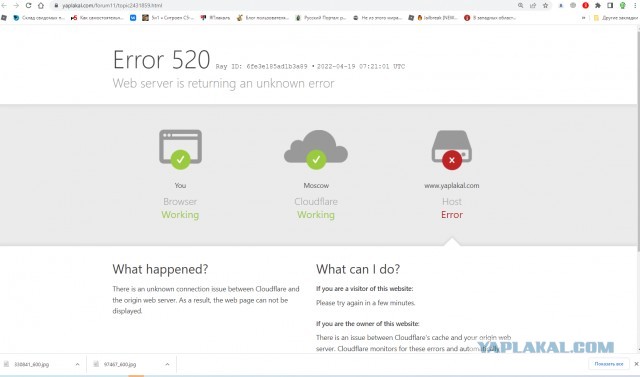Open the VK bookmark icon
Image resolution: width=640 pixels, height=377 pixels.
[133, 18]
